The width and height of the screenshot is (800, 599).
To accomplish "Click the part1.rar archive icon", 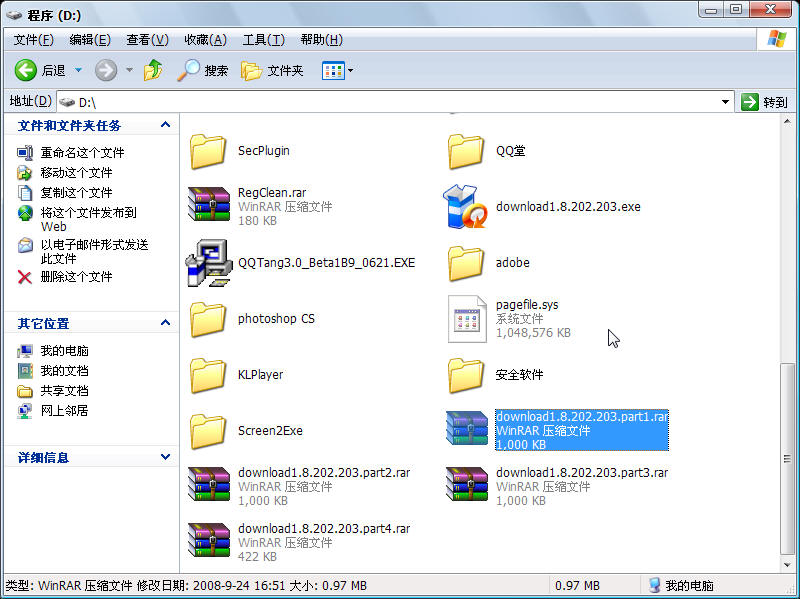I will point(467,429).
